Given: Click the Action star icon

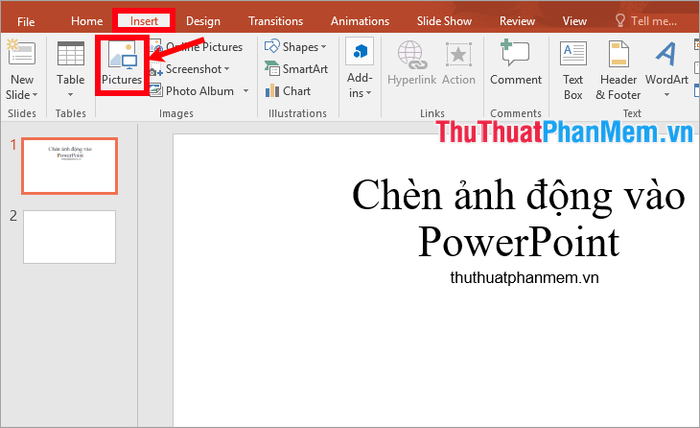Looking at the screenshot, I should pyautogui.click(x=458, y=55).
